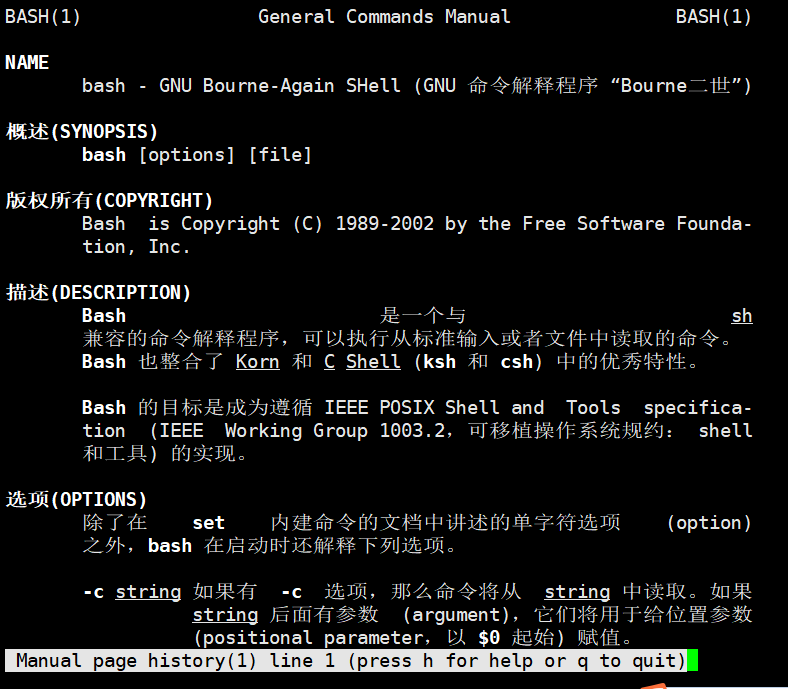Click underlined 'string' right after -c option
This screenshot has width=788, height=689.
pyautogui.click(x=148, y=592)
